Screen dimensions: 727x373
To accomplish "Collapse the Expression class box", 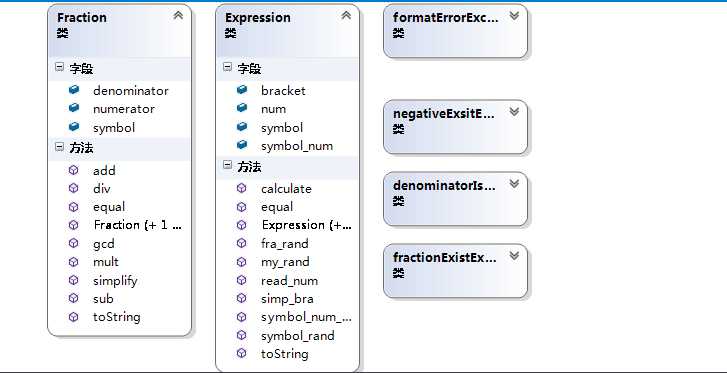I will click(346, 16).
